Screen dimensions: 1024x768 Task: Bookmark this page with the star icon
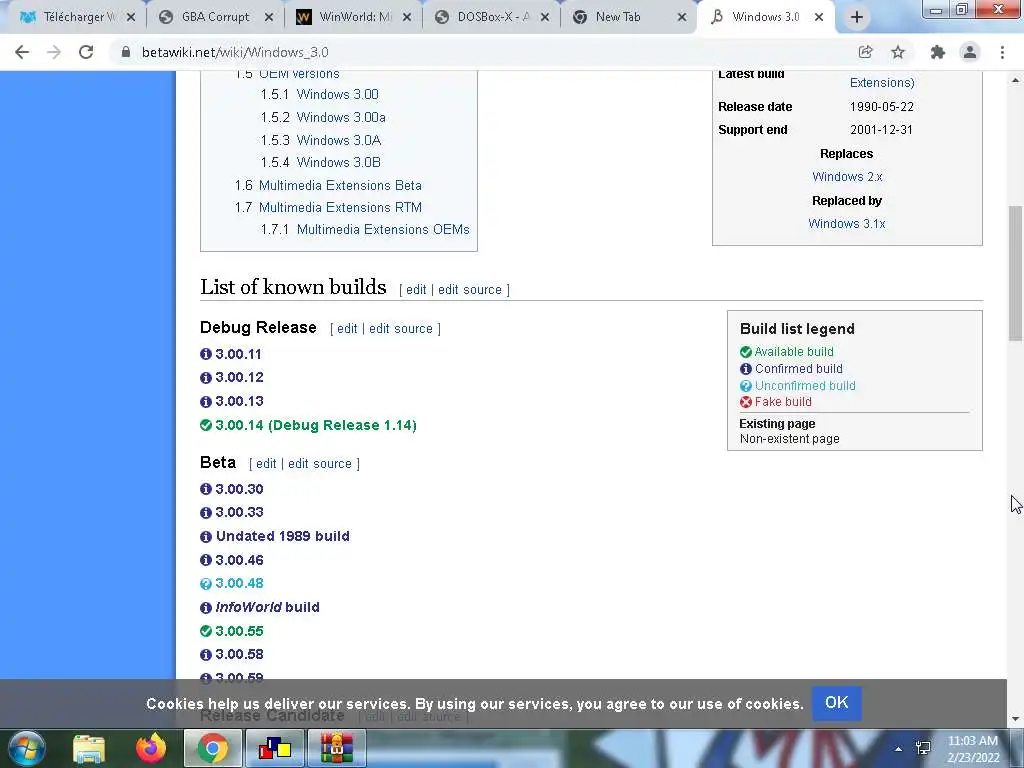tap(898, 52)
